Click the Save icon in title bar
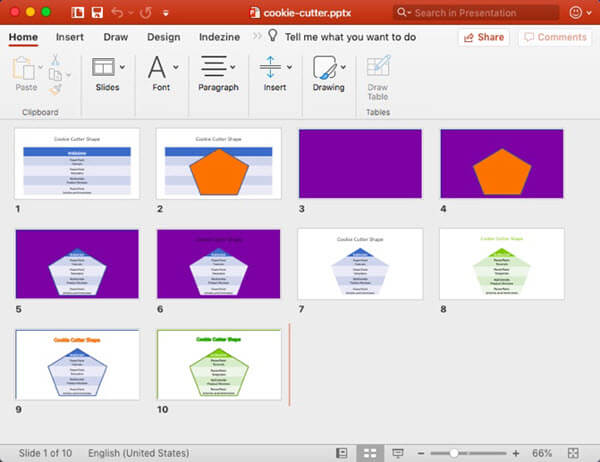 pos(96,12)
